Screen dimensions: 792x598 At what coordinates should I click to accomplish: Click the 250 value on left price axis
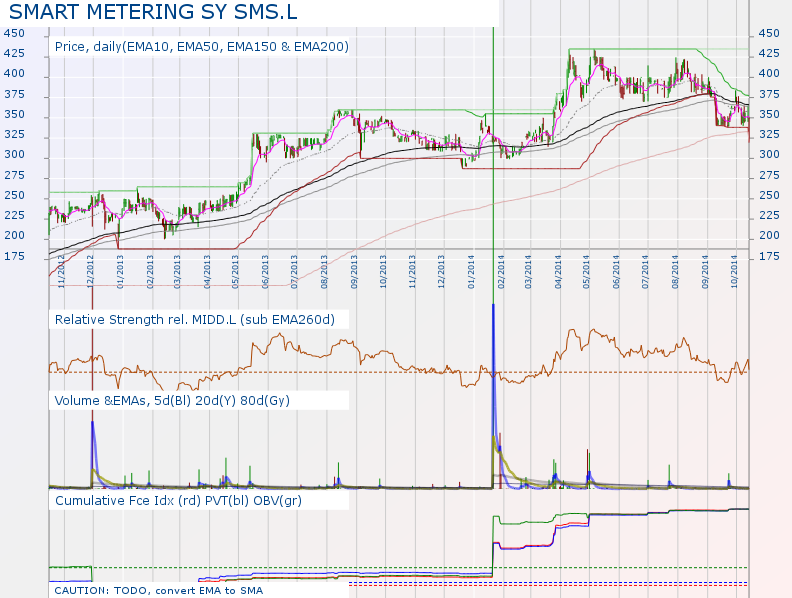coord(14,195)
